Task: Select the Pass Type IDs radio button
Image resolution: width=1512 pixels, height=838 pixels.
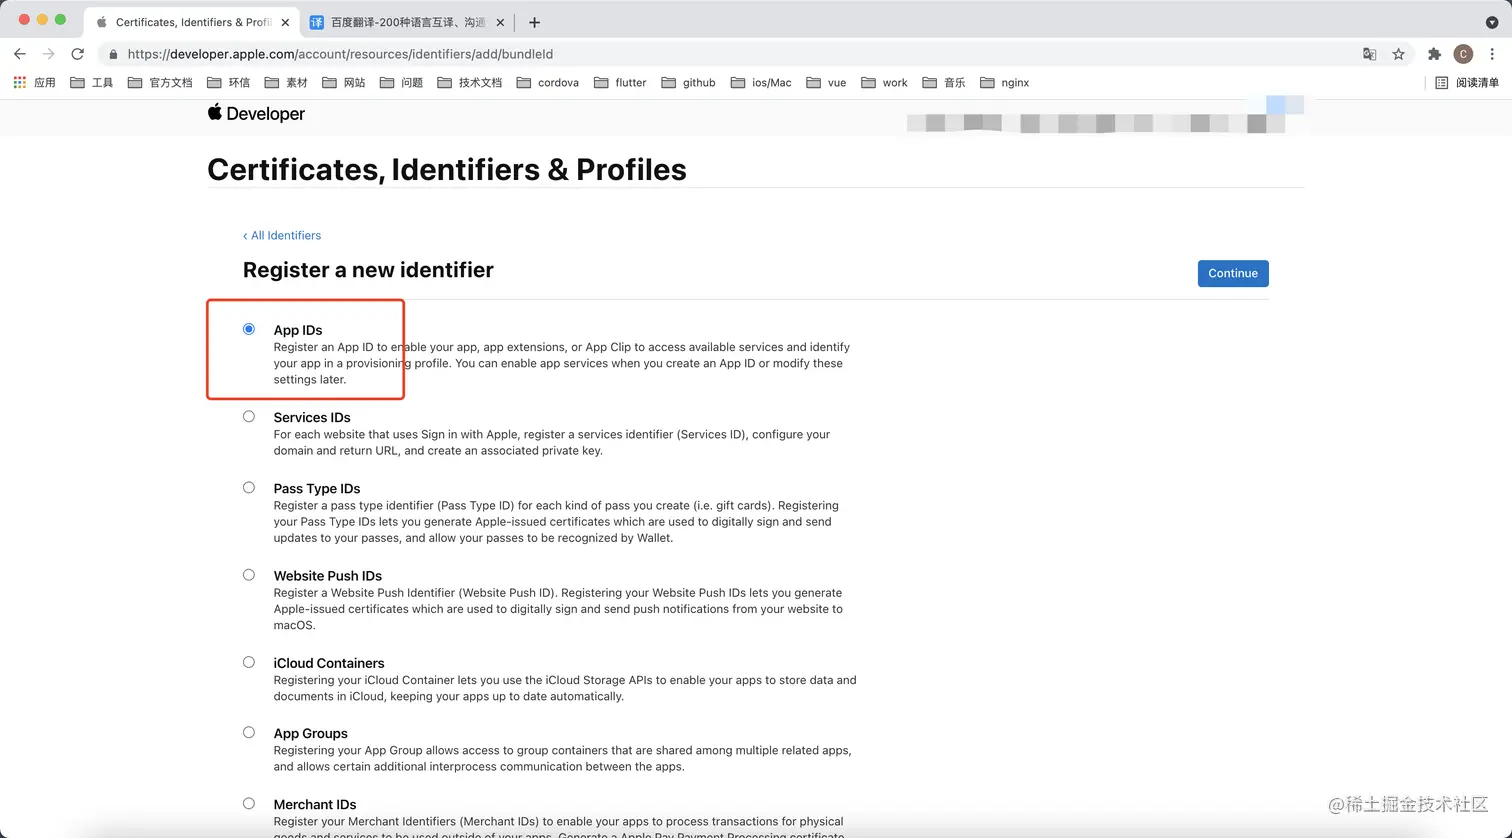Action: tap(249, 487)
